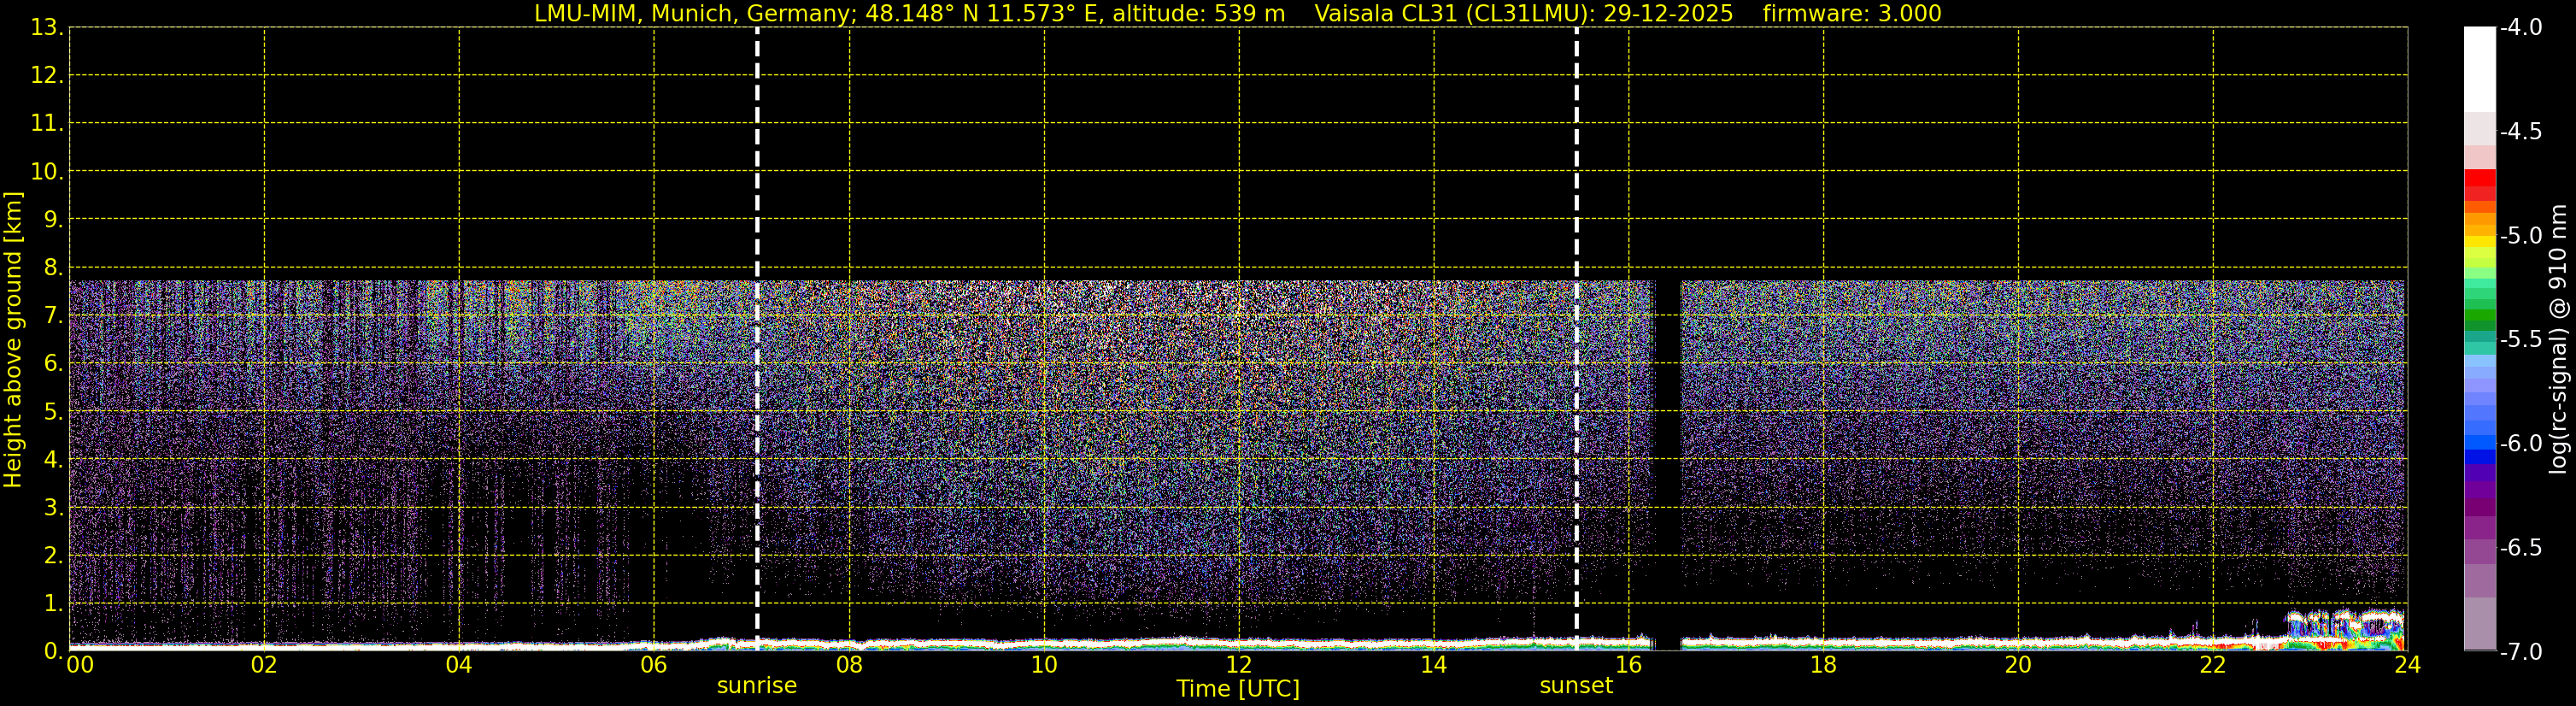The height and width of the screenshot is (706, 2576).
Task: Select the "sunset" label below the axis
Action: (x=1576, y=686)
